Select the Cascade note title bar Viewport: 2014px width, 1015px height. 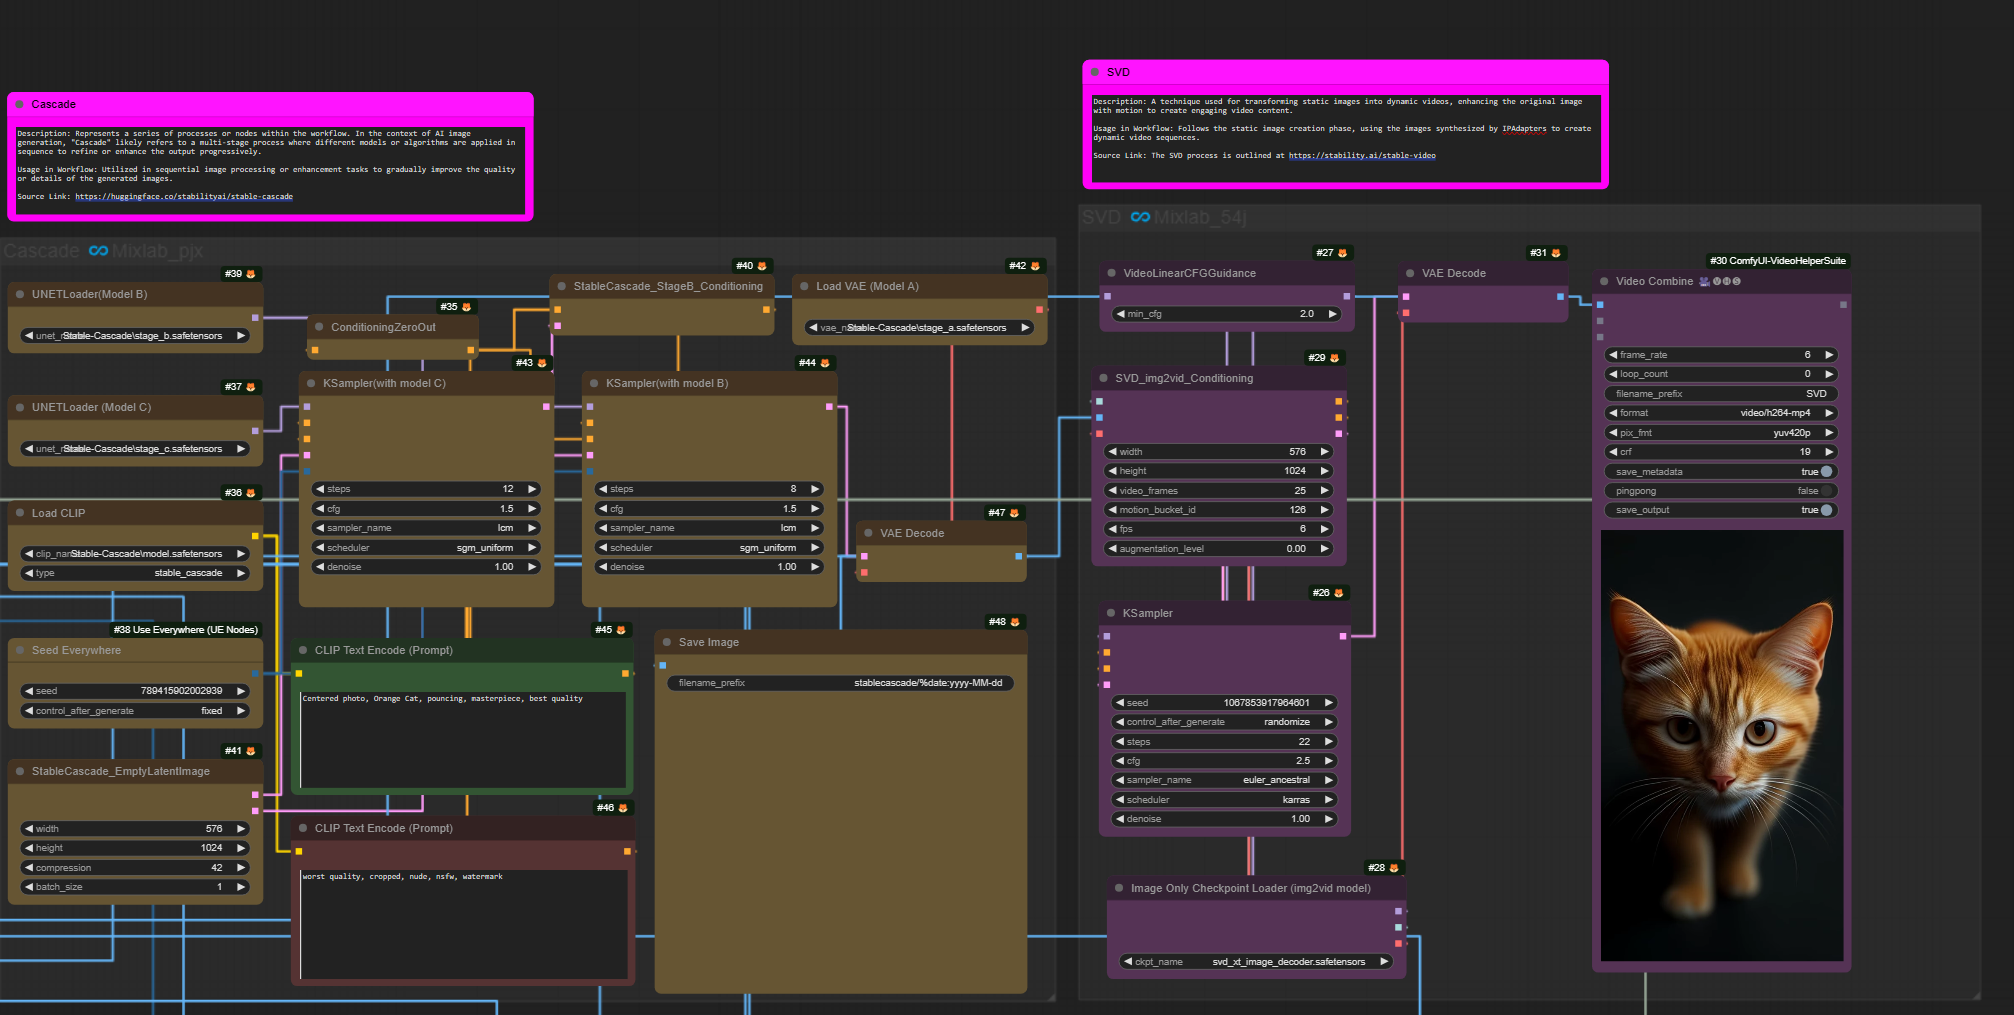tap(270, 104)
